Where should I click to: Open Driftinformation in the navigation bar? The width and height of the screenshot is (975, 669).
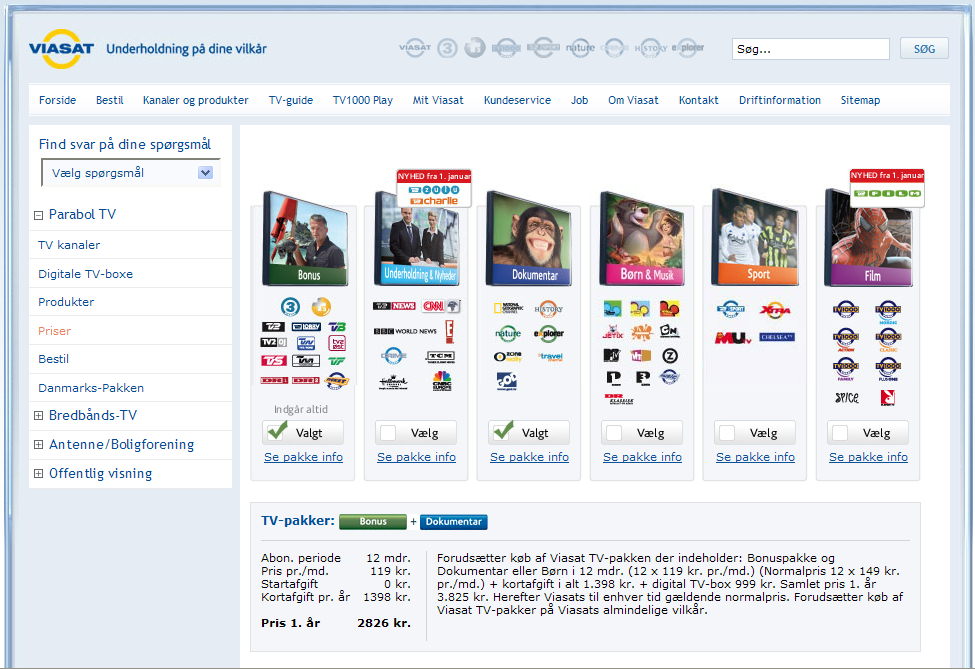click(x=780, y=100)
